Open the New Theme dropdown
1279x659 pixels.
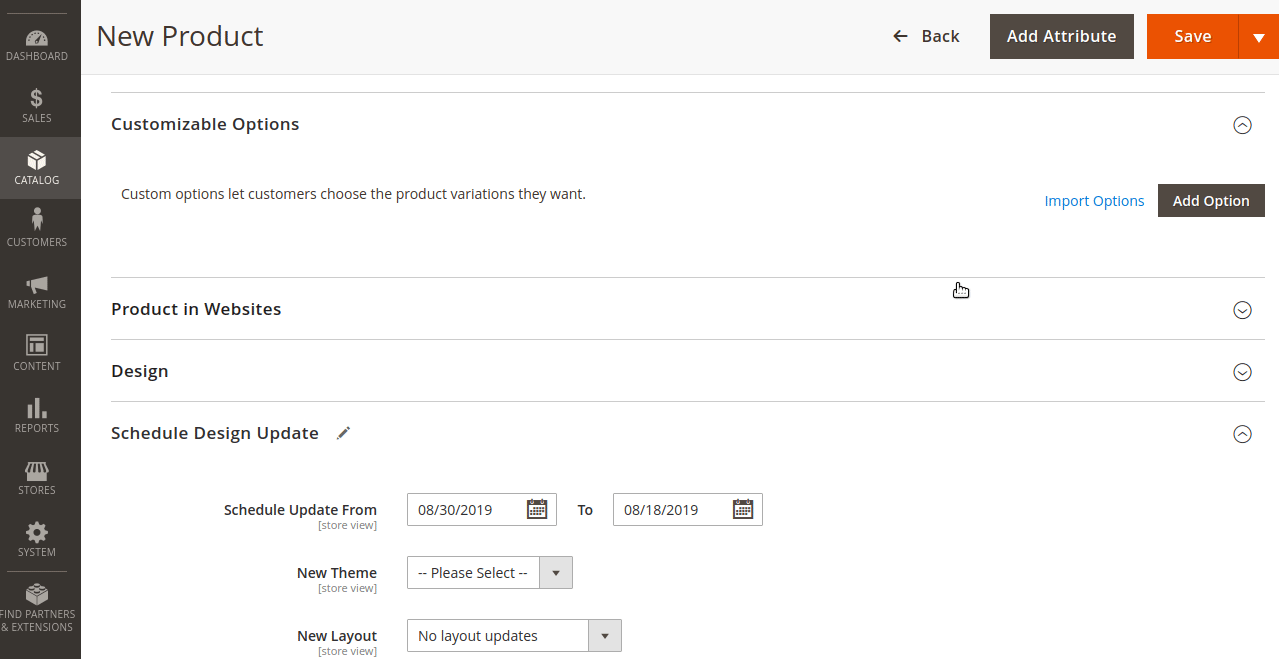[490, 573]
